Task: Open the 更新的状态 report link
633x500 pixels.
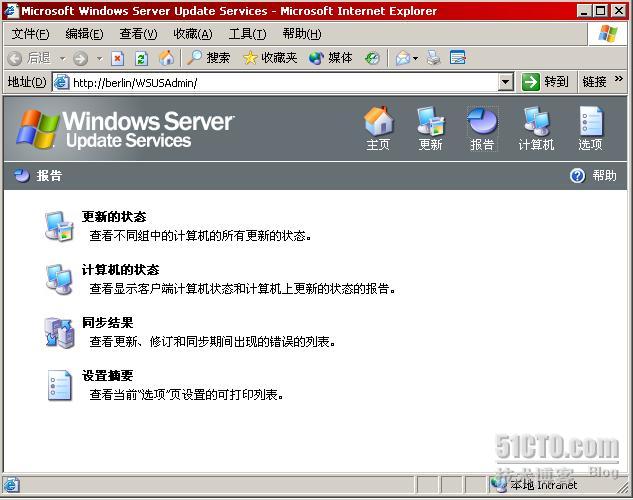Action: pyautogui.click(x=114, y=217)
